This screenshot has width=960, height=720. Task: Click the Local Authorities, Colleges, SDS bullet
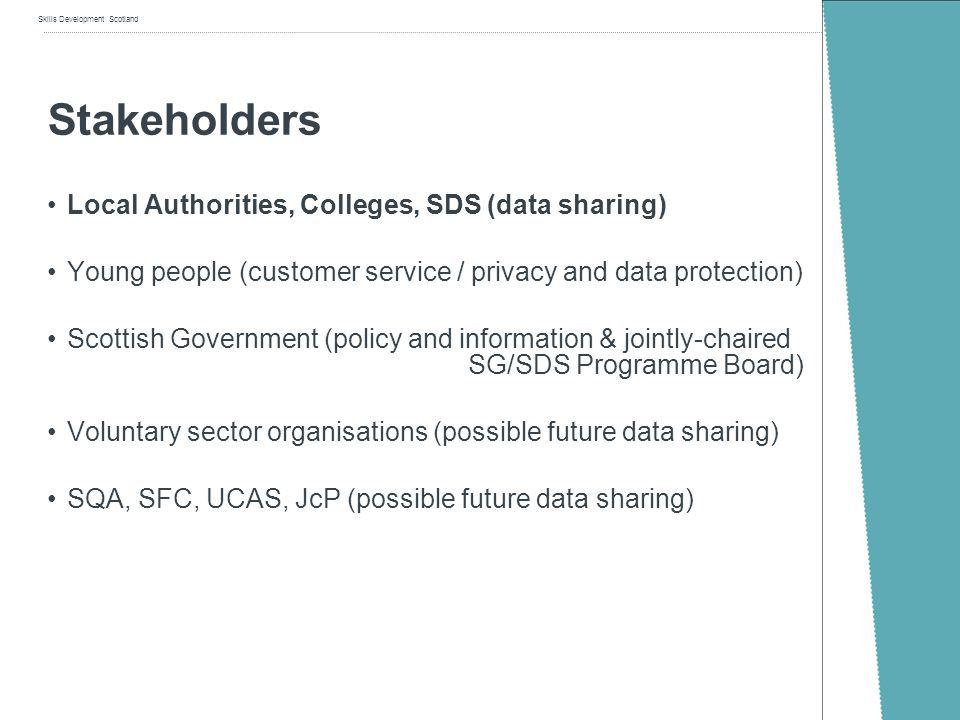tap(367, 204)
